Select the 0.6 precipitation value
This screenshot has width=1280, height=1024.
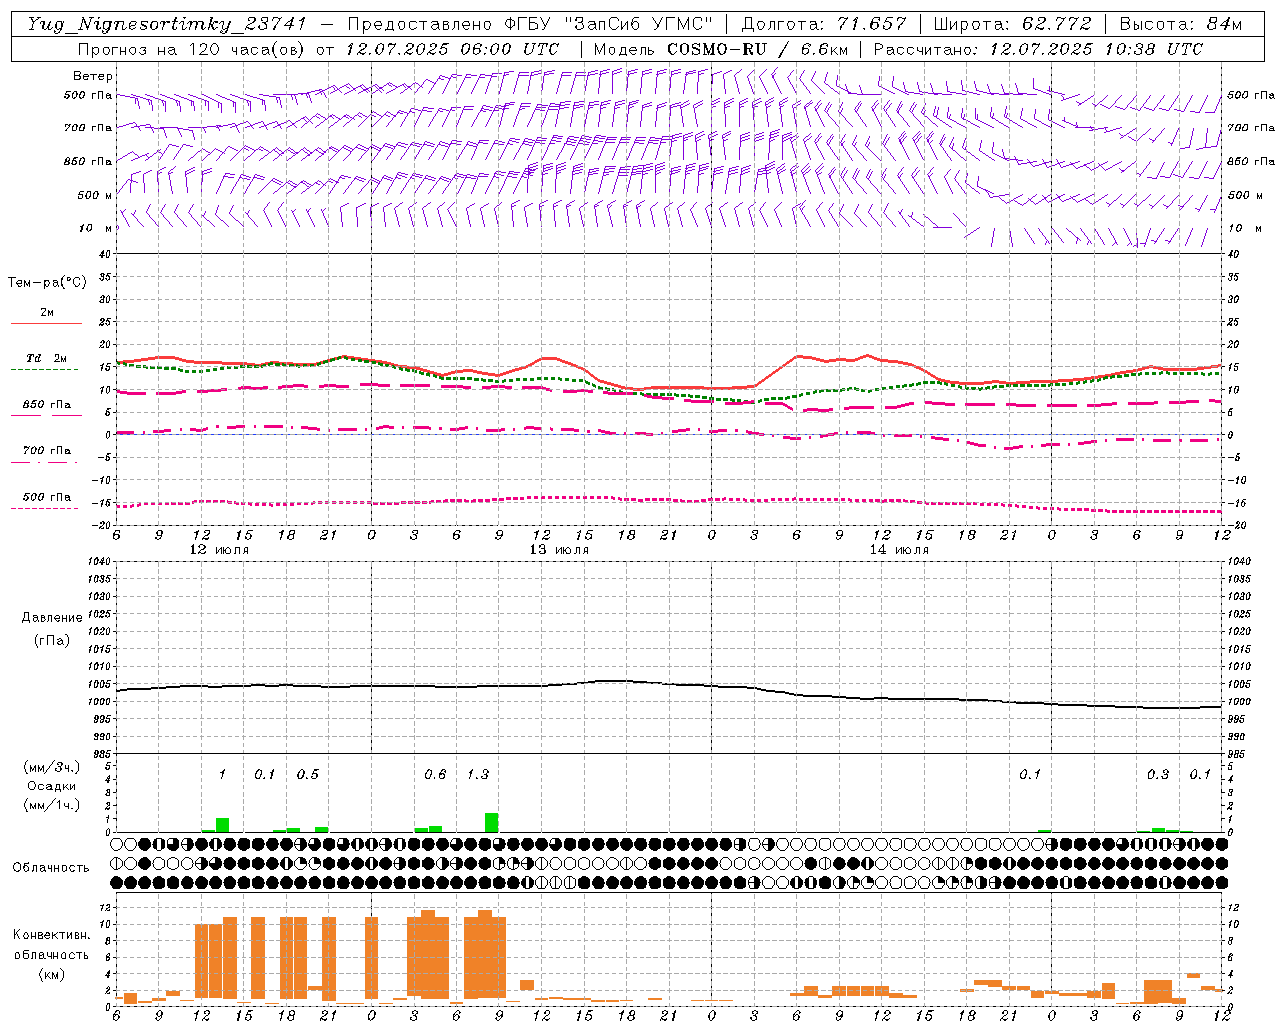435,774
